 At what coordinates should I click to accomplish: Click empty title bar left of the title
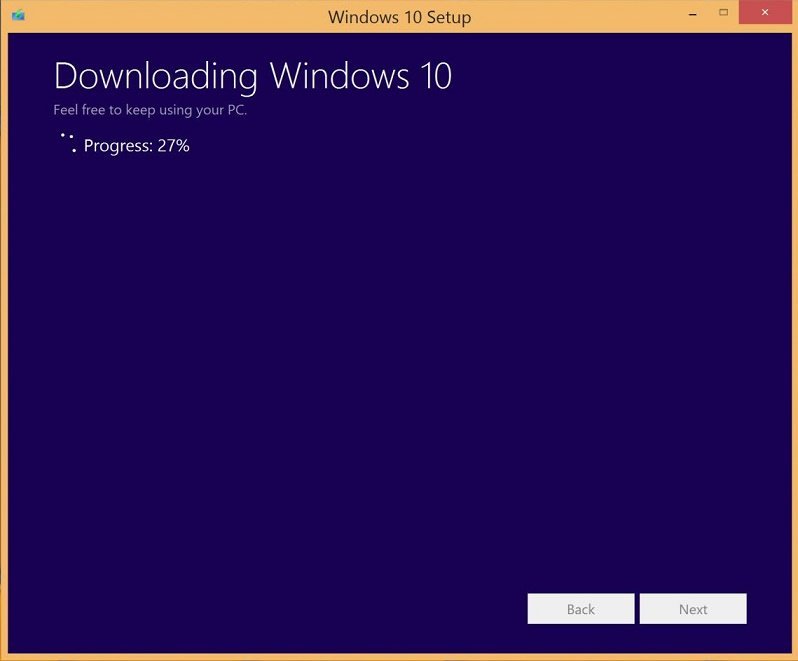click(170, 17)
